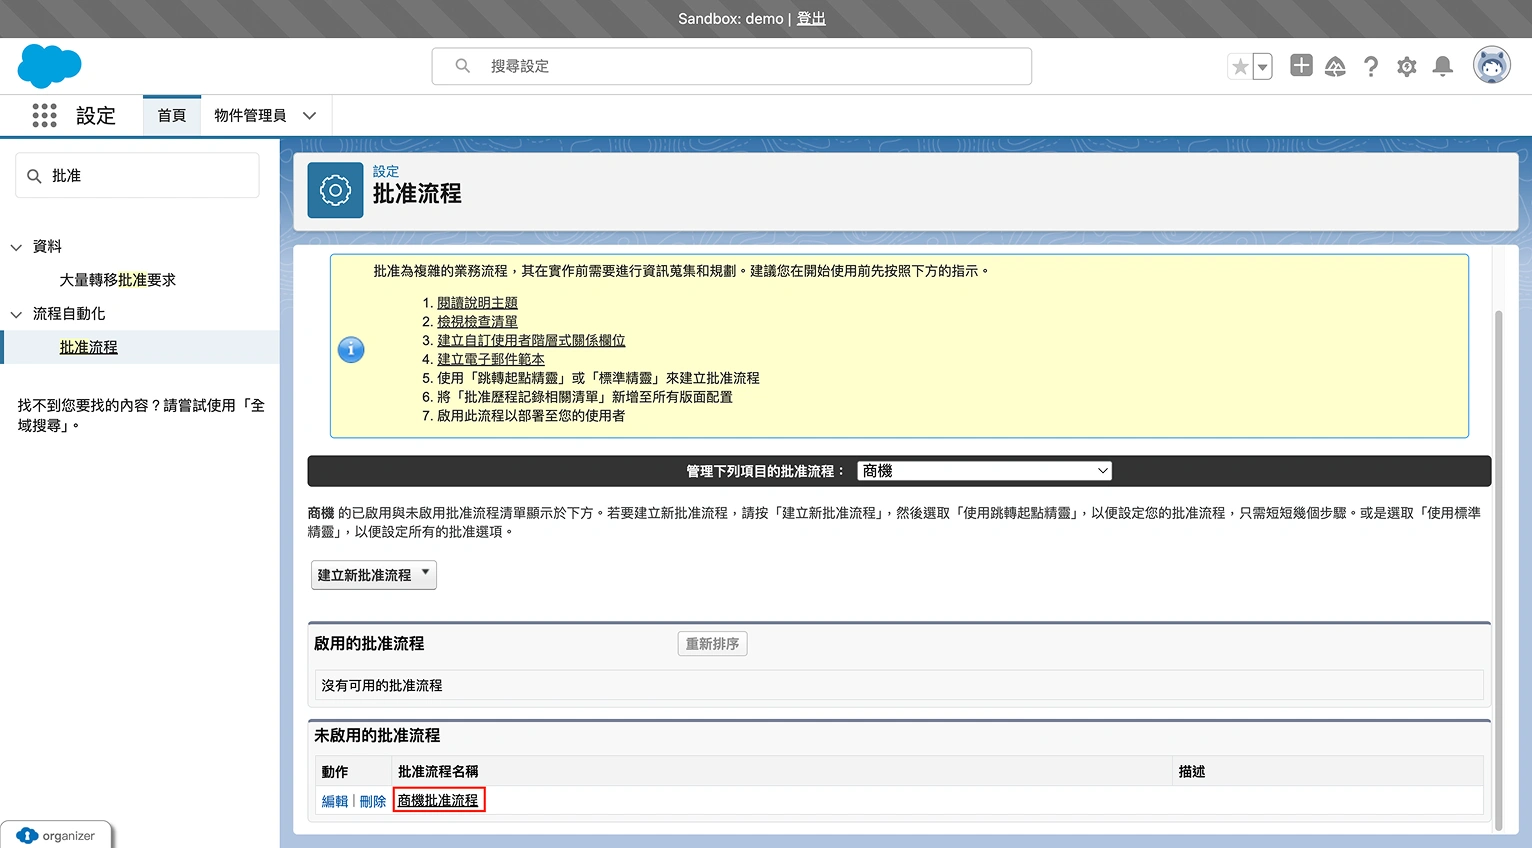Screen dimensions: 1532x848
Task: Open the 物件管理員 tab
Action: pyautogui.click(x=250, y=116)
